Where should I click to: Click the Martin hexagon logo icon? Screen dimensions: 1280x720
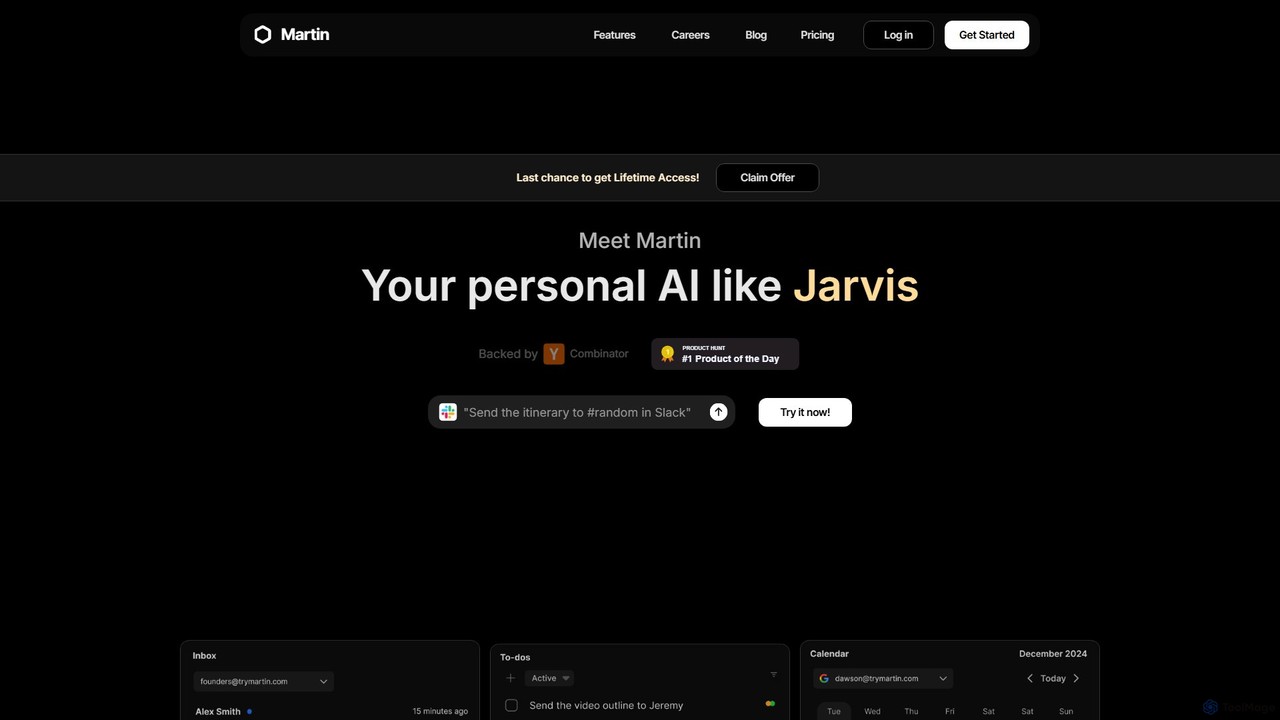(x=263, y=35)
